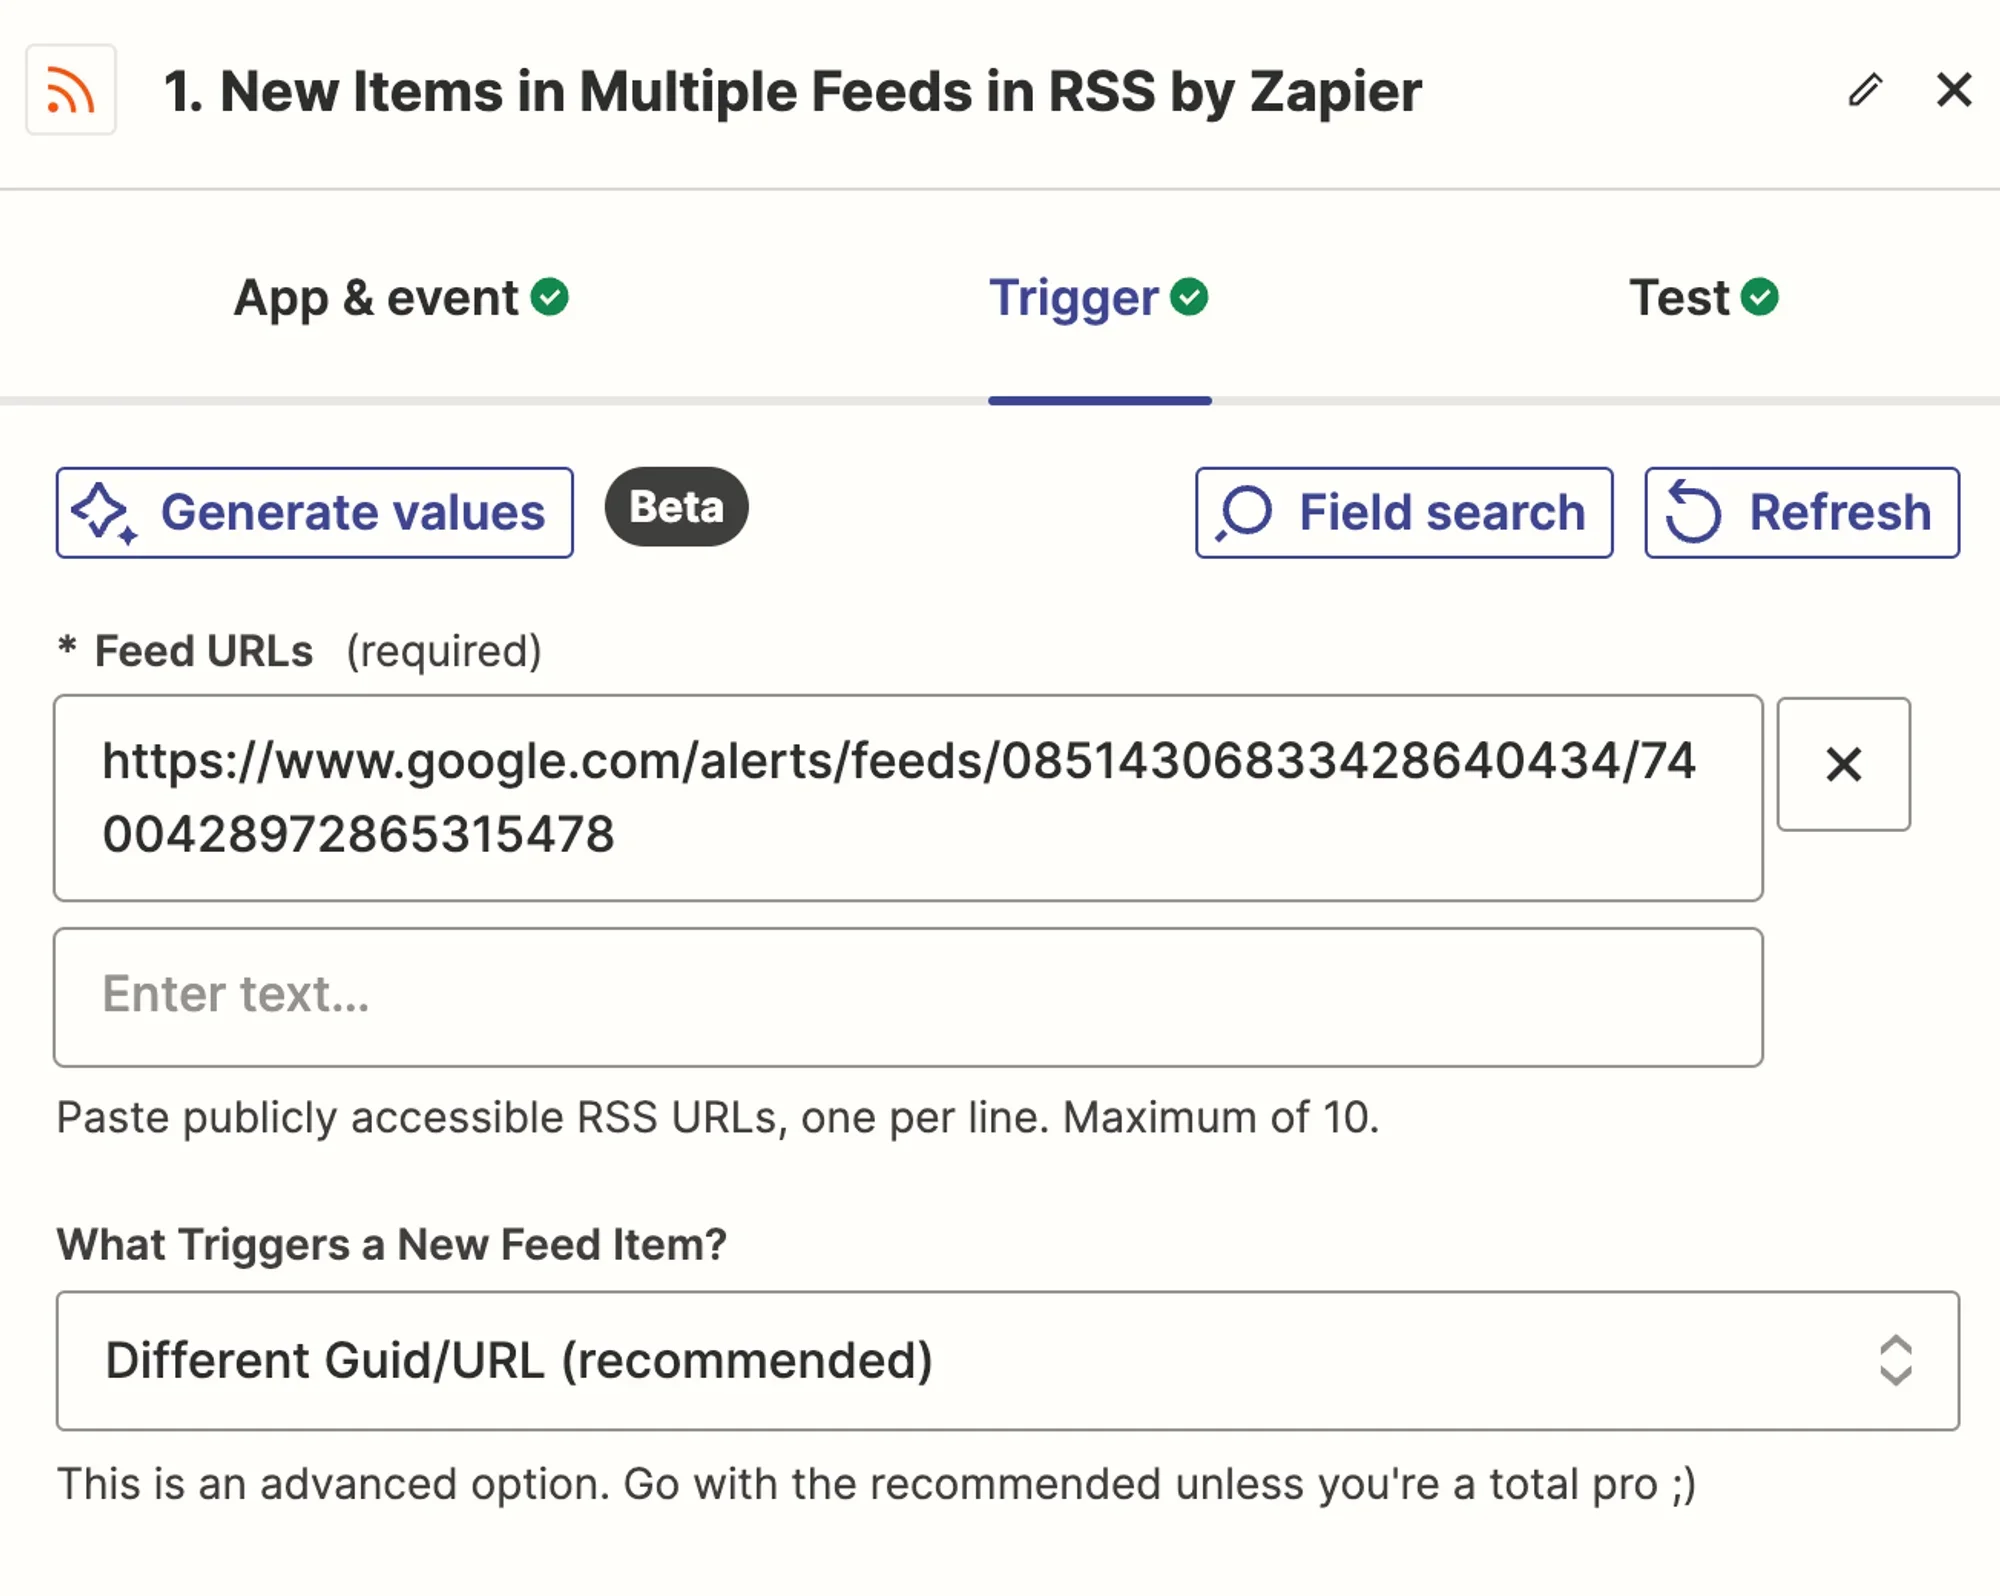Click the green checkmark beside App & event
This screenshot has height=1596, width=2000.
tap(550, 297)
